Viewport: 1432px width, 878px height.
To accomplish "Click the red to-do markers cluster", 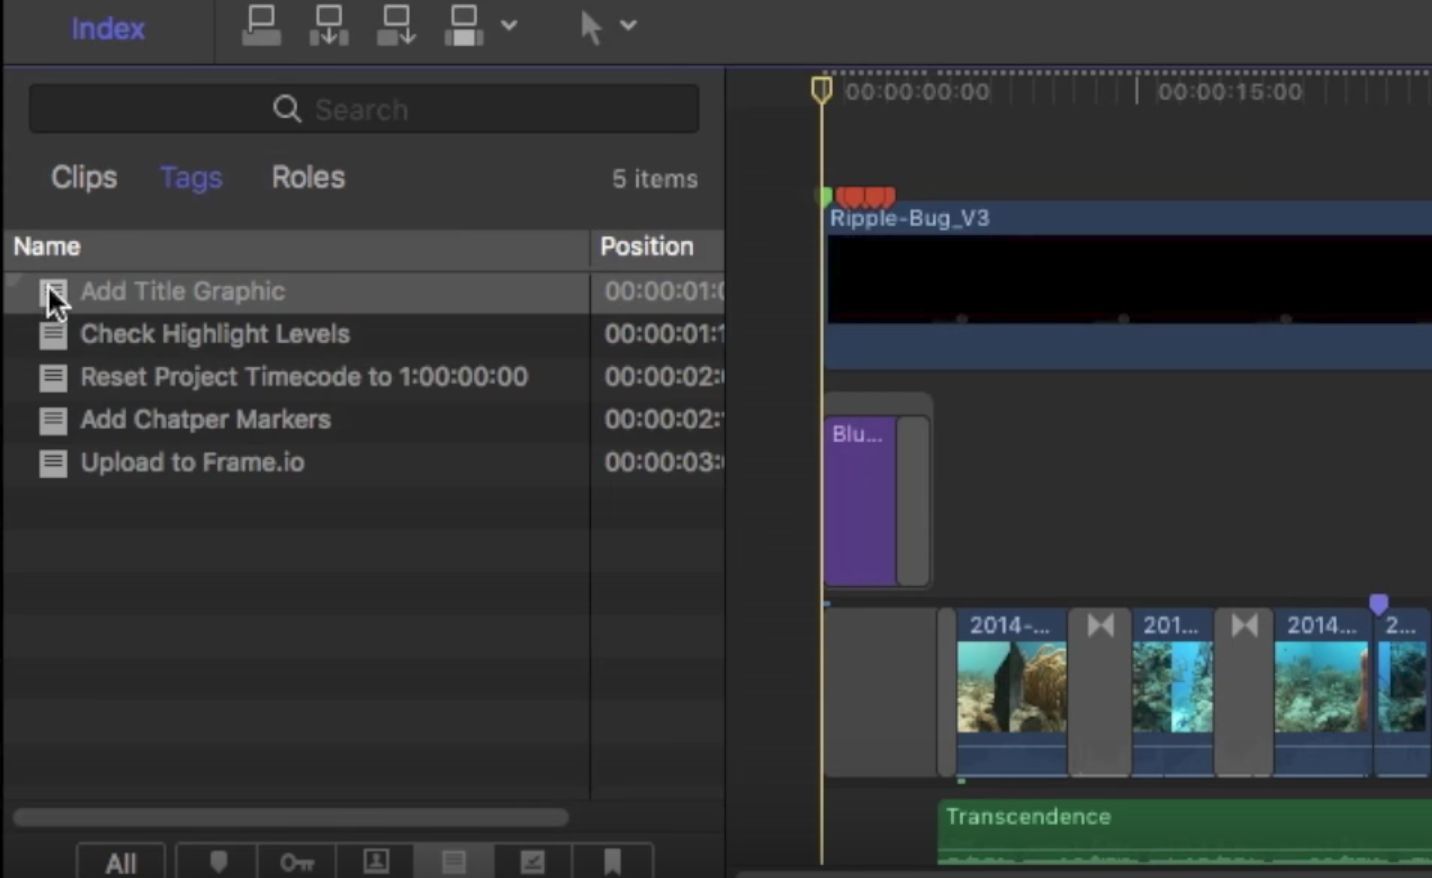I will (866, 197).
